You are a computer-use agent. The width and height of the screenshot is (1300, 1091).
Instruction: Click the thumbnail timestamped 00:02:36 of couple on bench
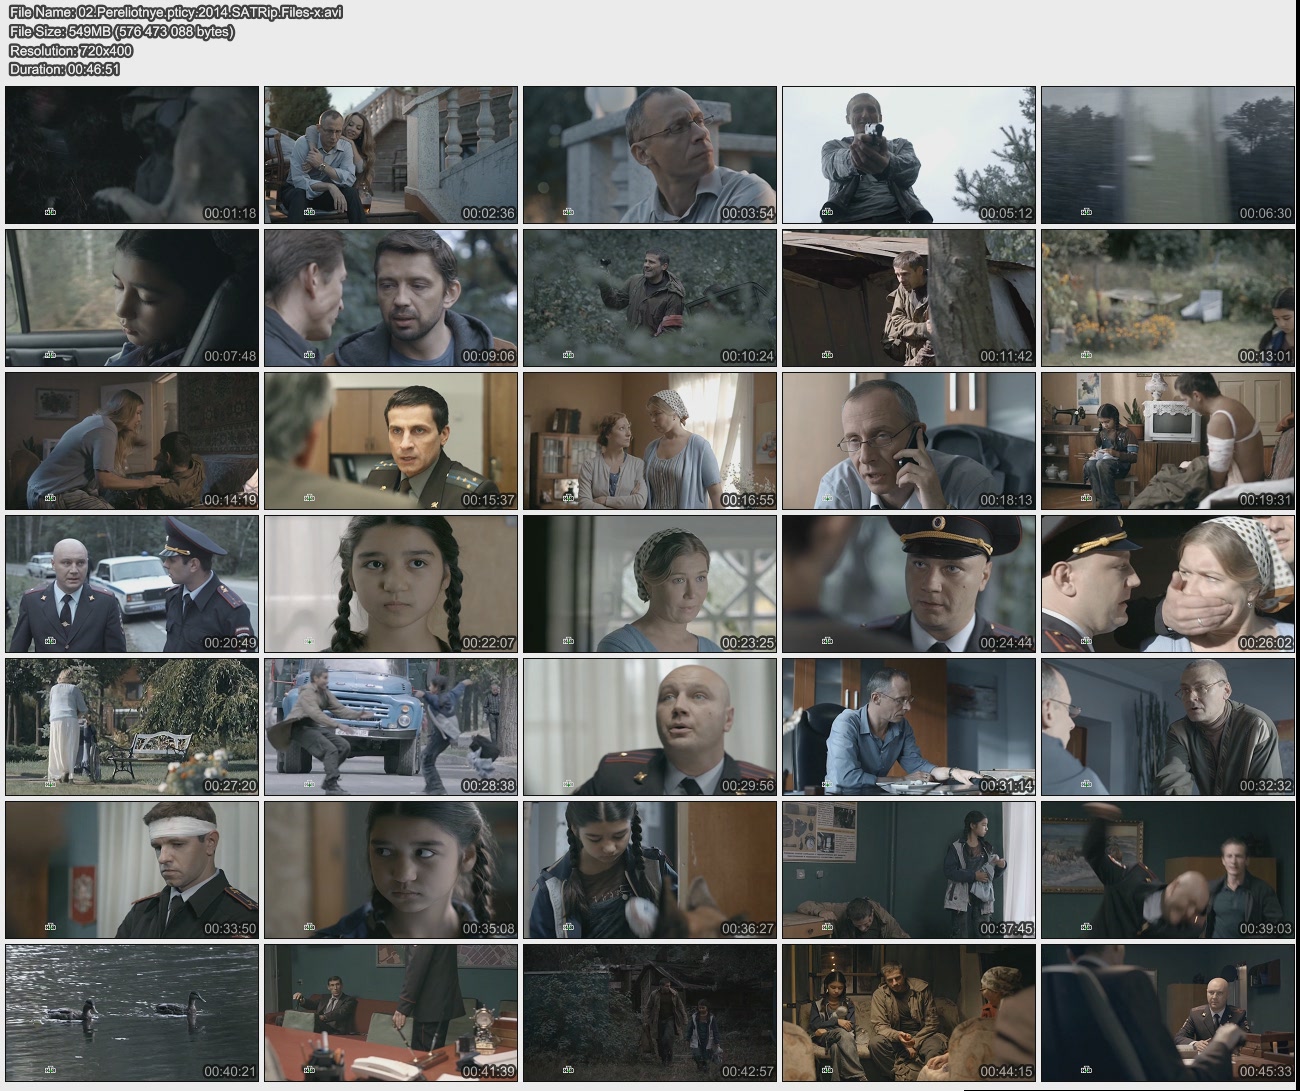coord(390,154)
